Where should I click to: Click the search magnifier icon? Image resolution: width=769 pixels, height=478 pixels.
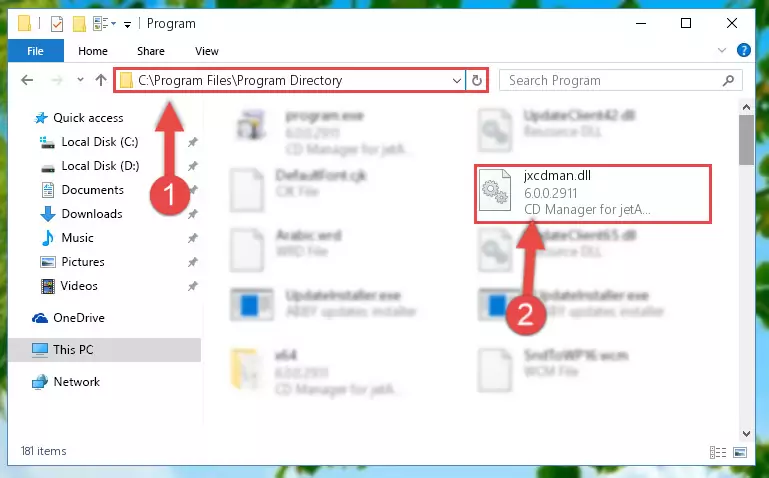[728, 80]
